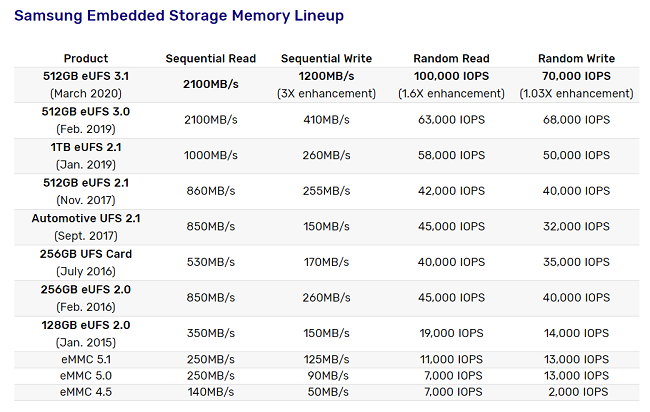Image resolution: width=650 pixels, height=412 pixels.
Task: Click the 1000MB/s sequential read value
Action: pyautogui.click(x=211, y=155)
